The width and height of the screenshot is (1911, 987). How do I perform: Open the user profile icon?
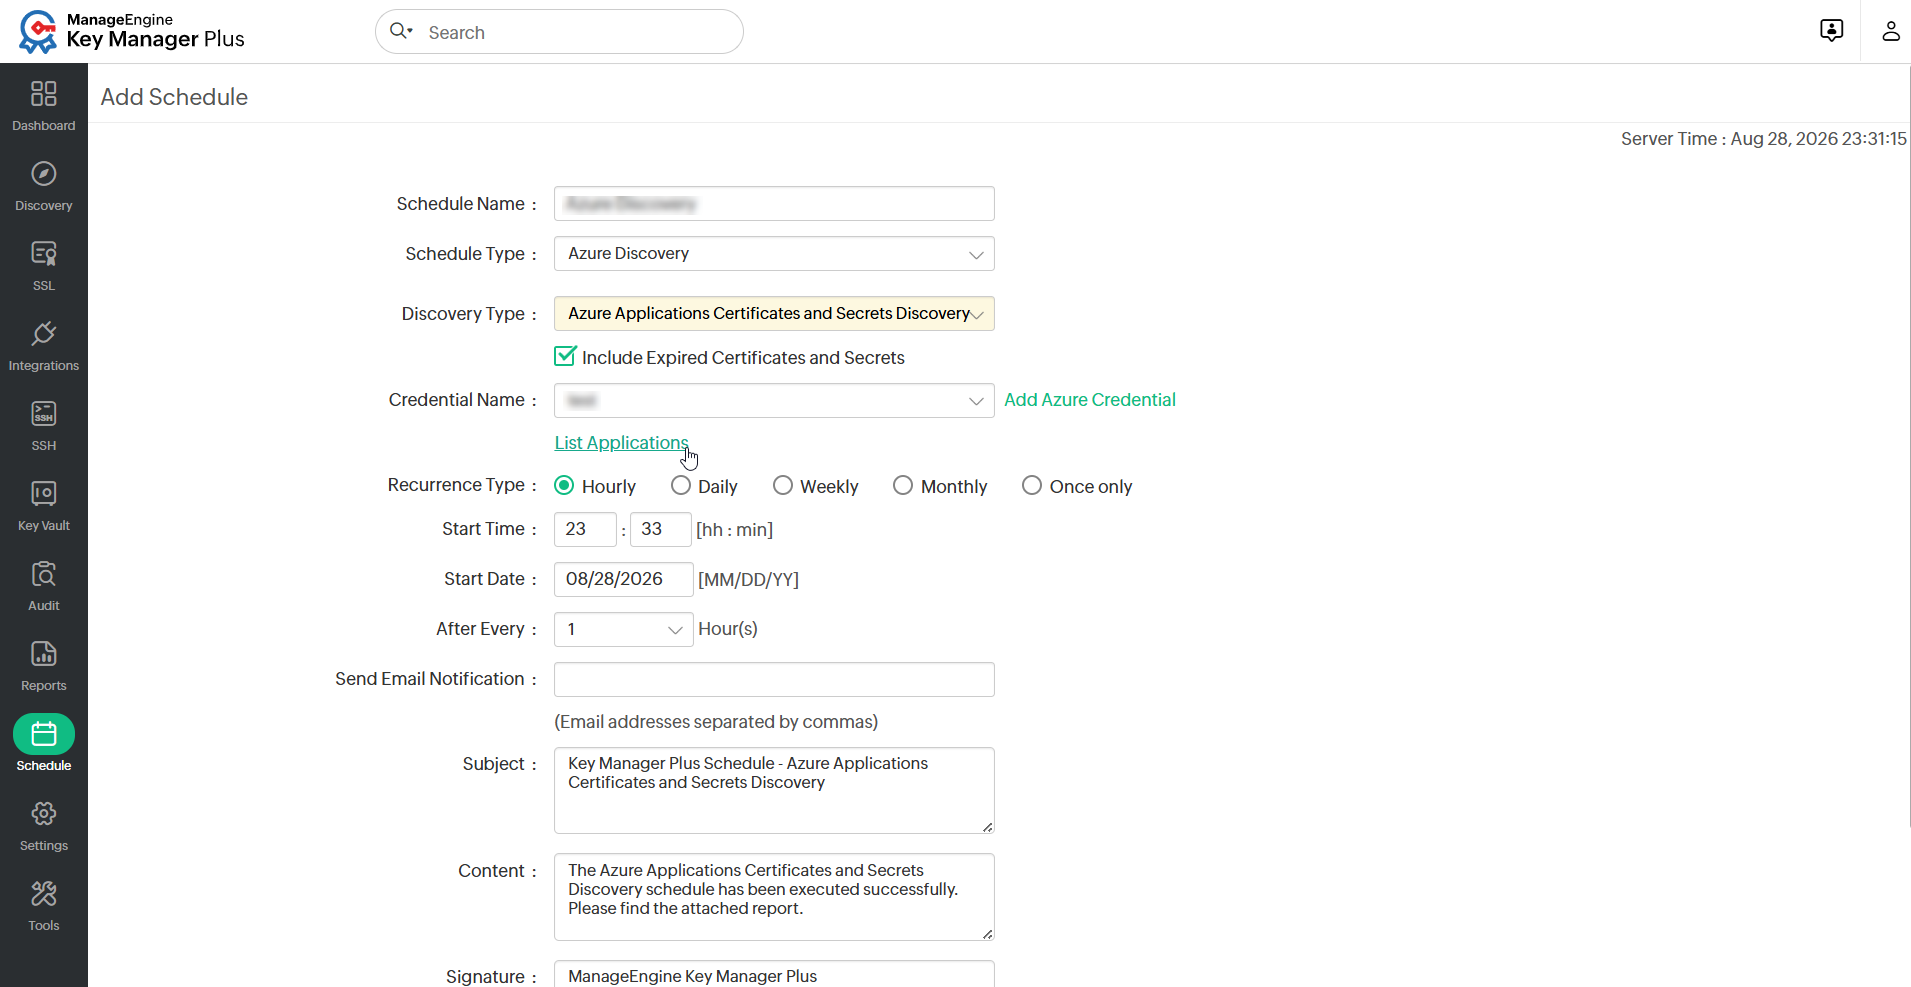(1890, 31)
